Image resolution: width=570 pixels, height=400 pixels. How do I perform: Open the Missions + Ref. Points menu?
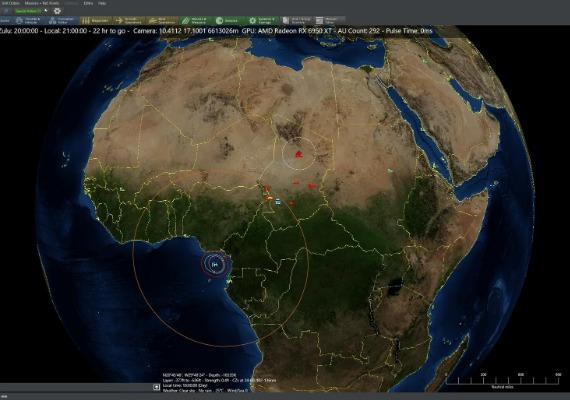click(x=41, y=3)
